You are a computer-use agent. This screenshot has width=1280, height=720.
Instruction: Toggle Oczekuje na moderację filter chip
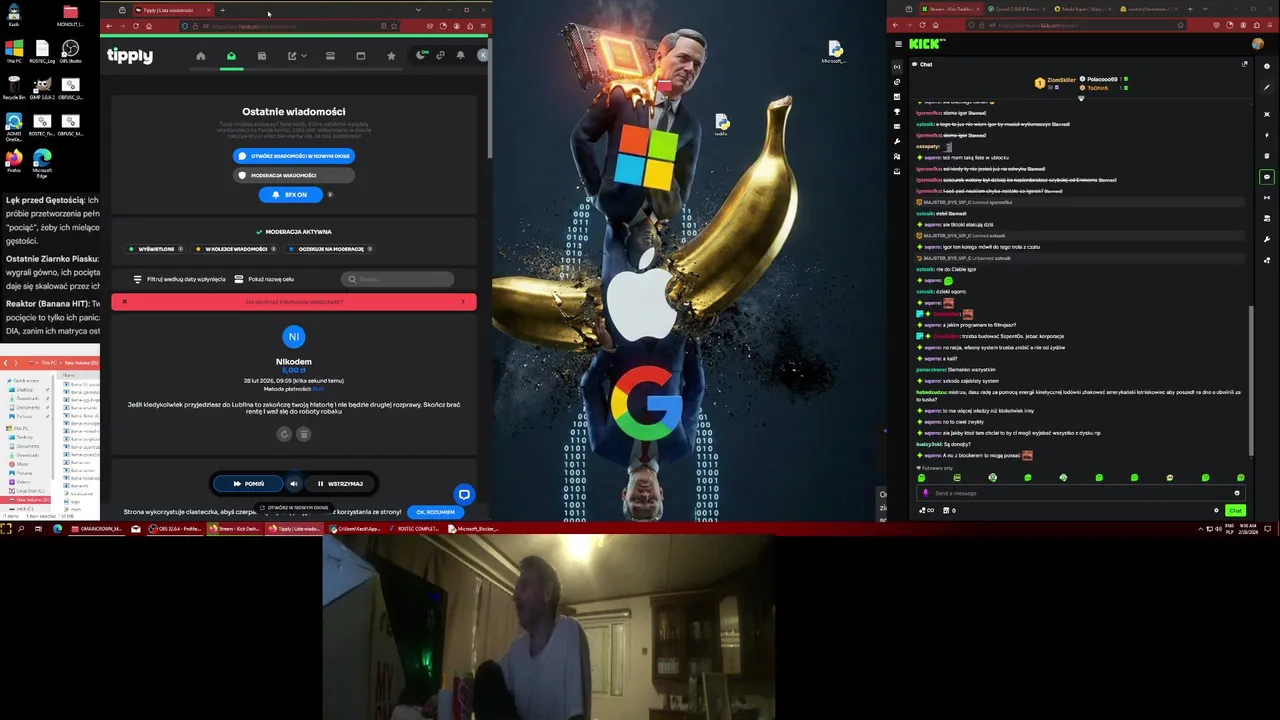329,249
